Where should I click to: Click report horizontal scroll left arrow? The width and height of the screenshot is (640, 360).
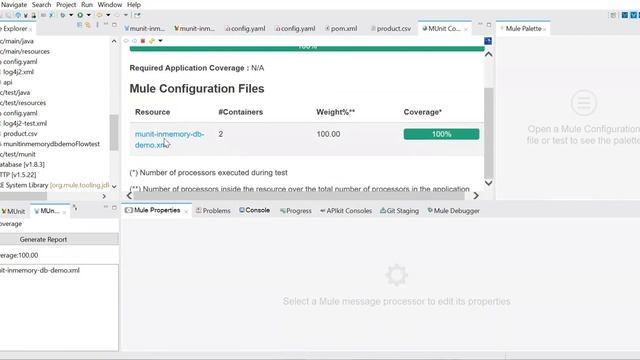click(129, 196)
